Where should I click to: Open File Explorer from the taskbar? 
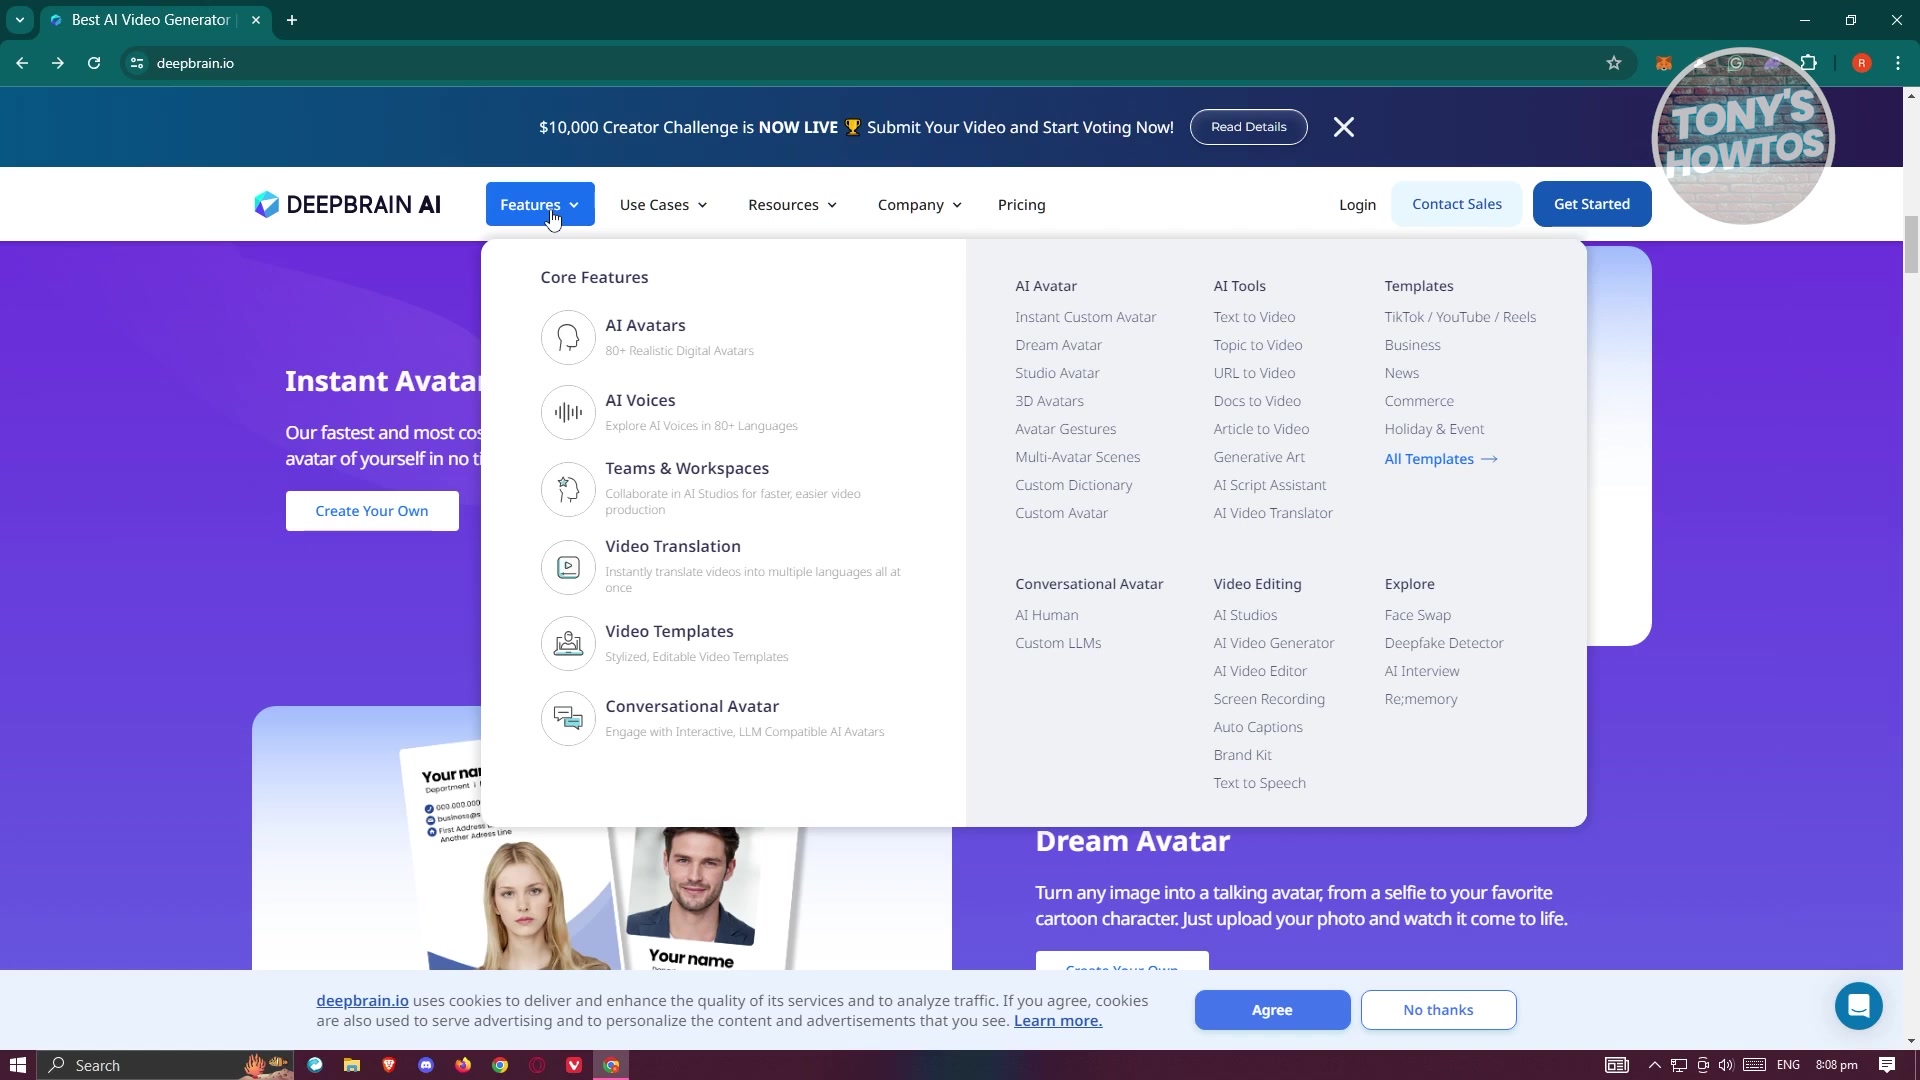352,1065
